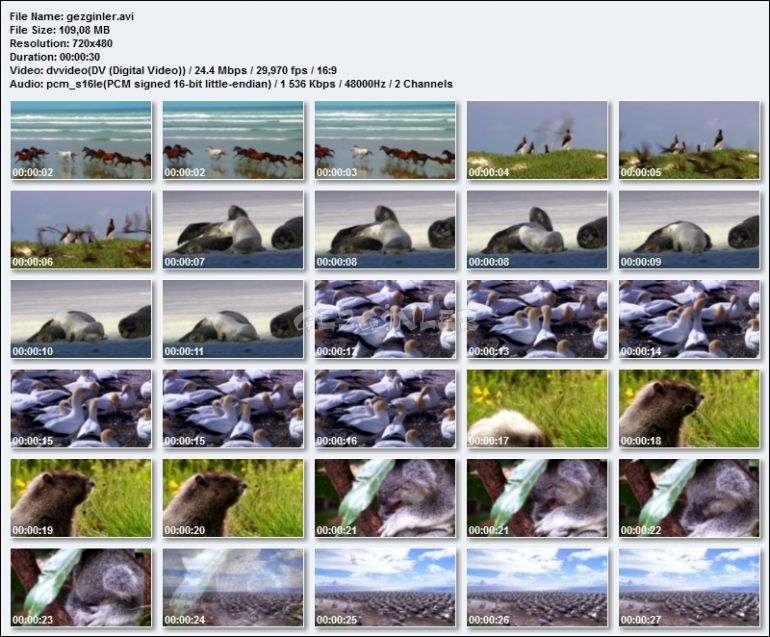Viewport: 770px width, 637px height.
Task: Click the file name text gezginler.avi
Action: pos(100,17)
